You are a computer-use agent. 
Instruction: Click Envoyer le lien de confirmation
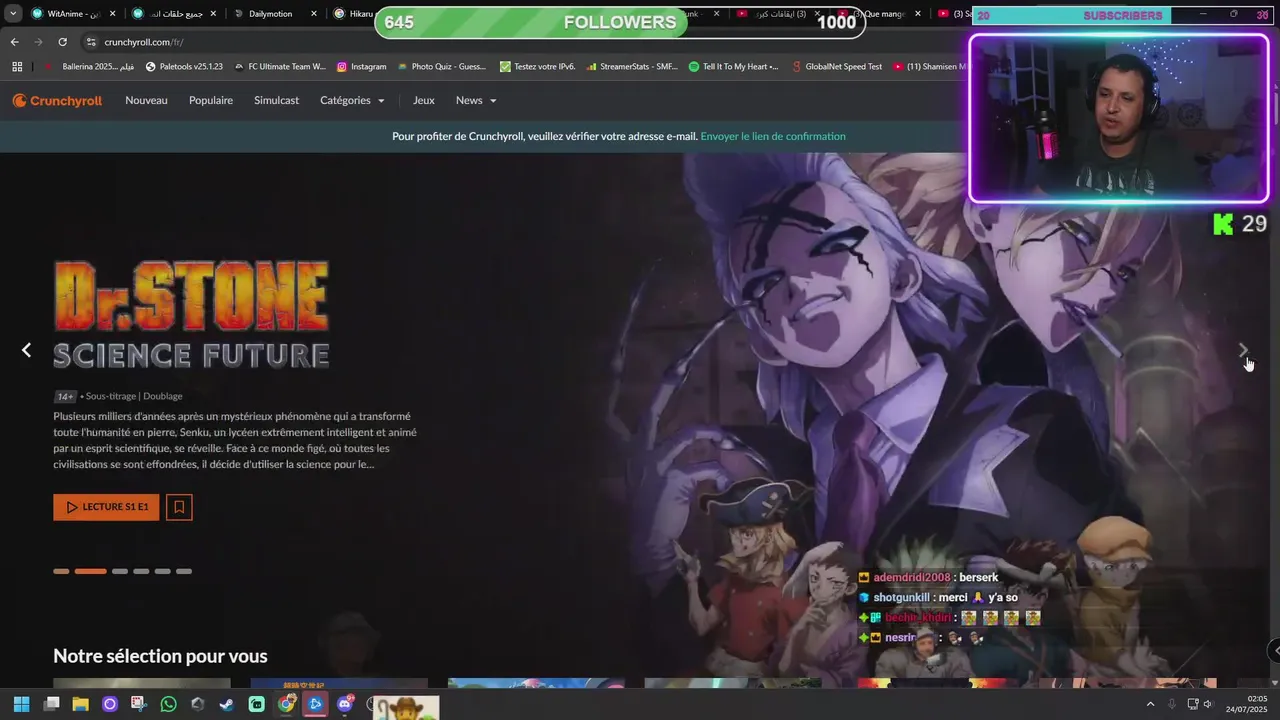pyautogui.click(x=773, y=136)
